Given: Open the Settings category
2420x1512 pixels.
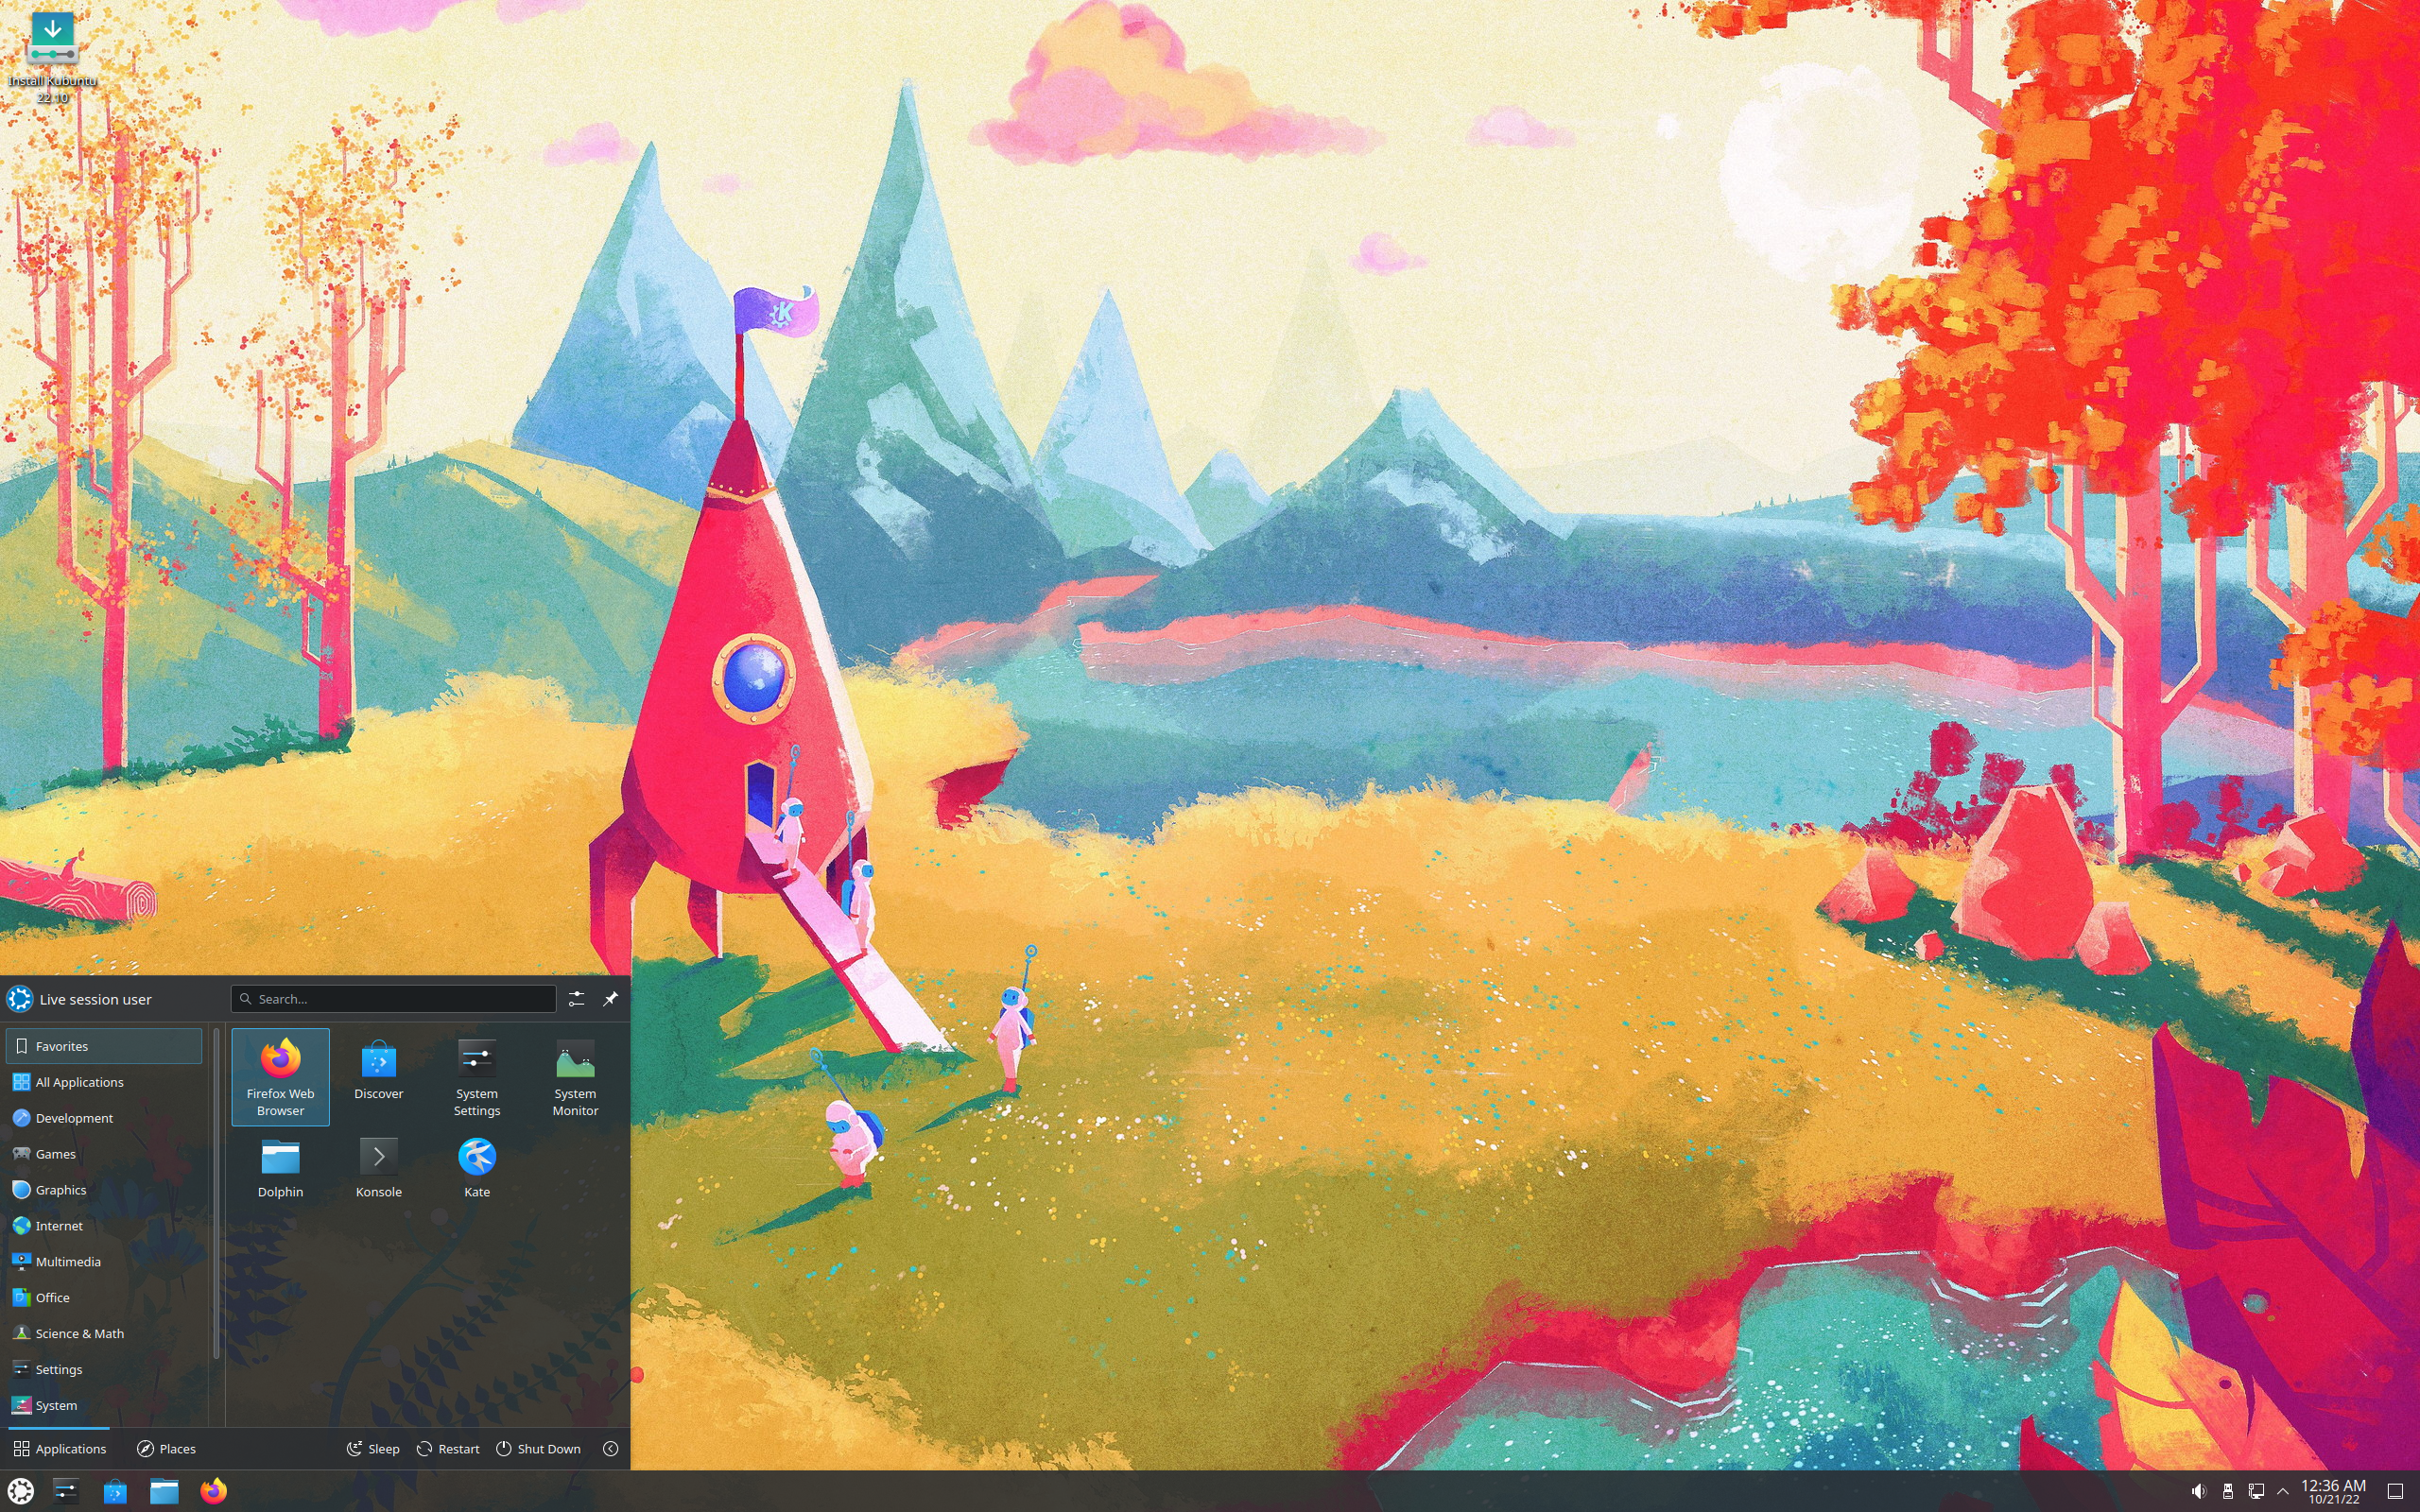Looking at the screenshot, I should coord(104,1370).
